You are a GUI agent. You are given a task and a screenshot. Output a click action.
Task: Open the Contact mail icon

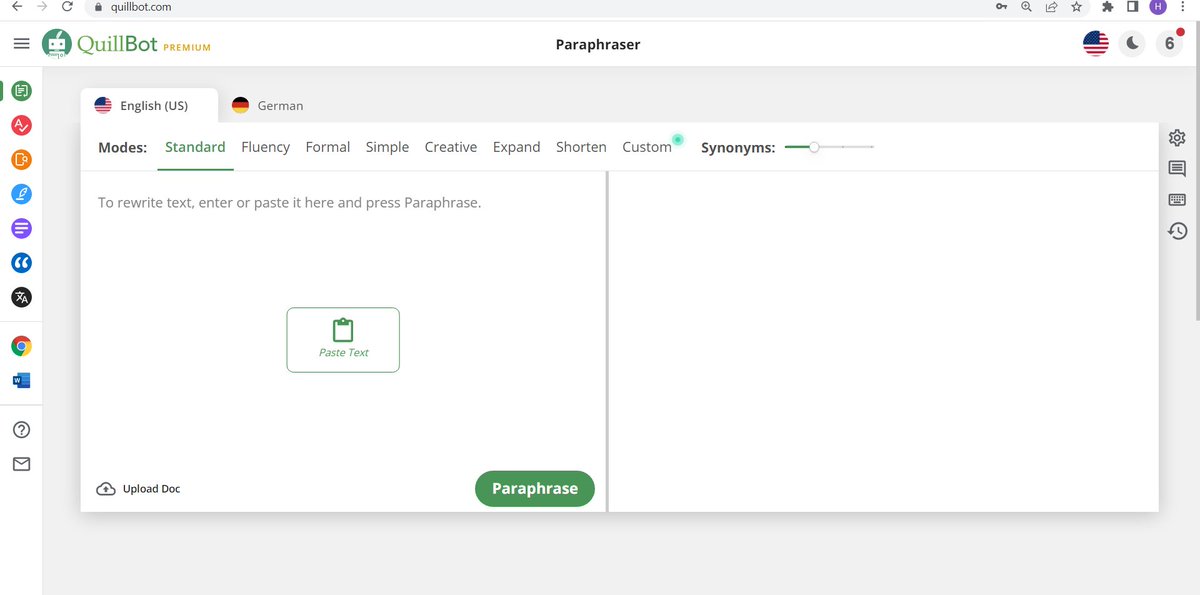(21, 464)
